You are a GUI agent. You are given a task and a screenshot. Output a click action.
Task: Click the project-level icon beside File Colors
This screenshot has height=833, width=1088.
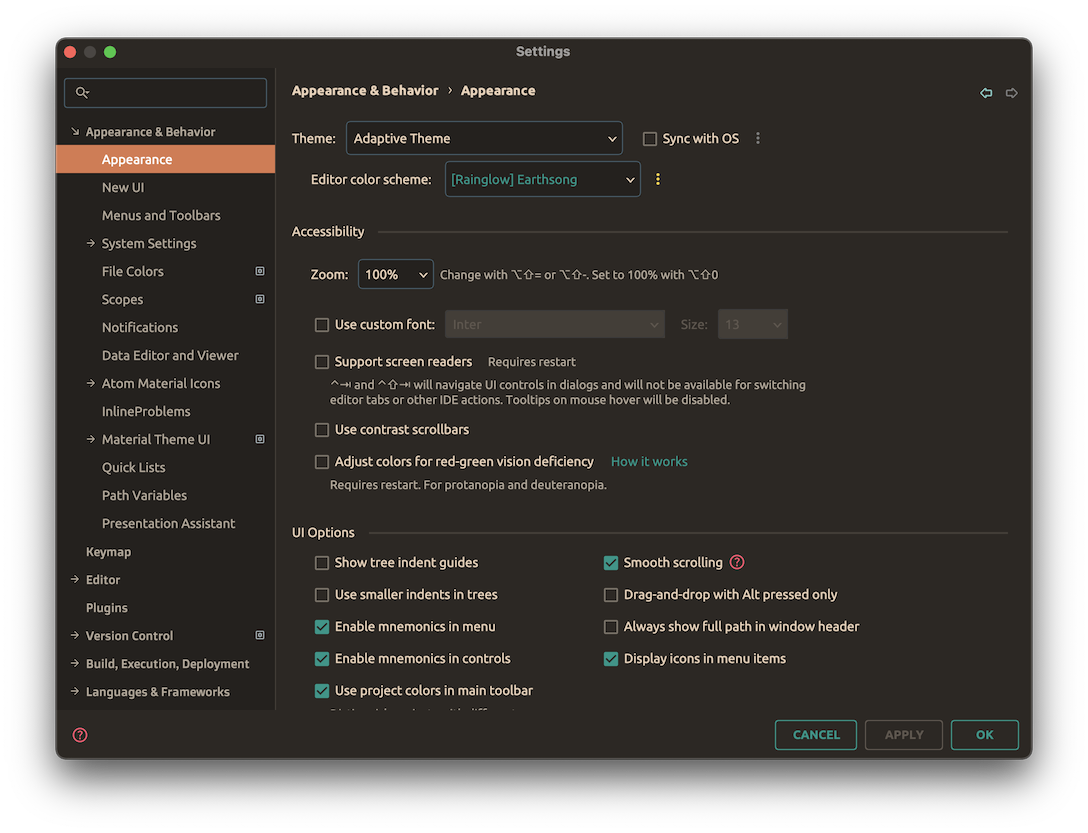[x=259, y=270]
